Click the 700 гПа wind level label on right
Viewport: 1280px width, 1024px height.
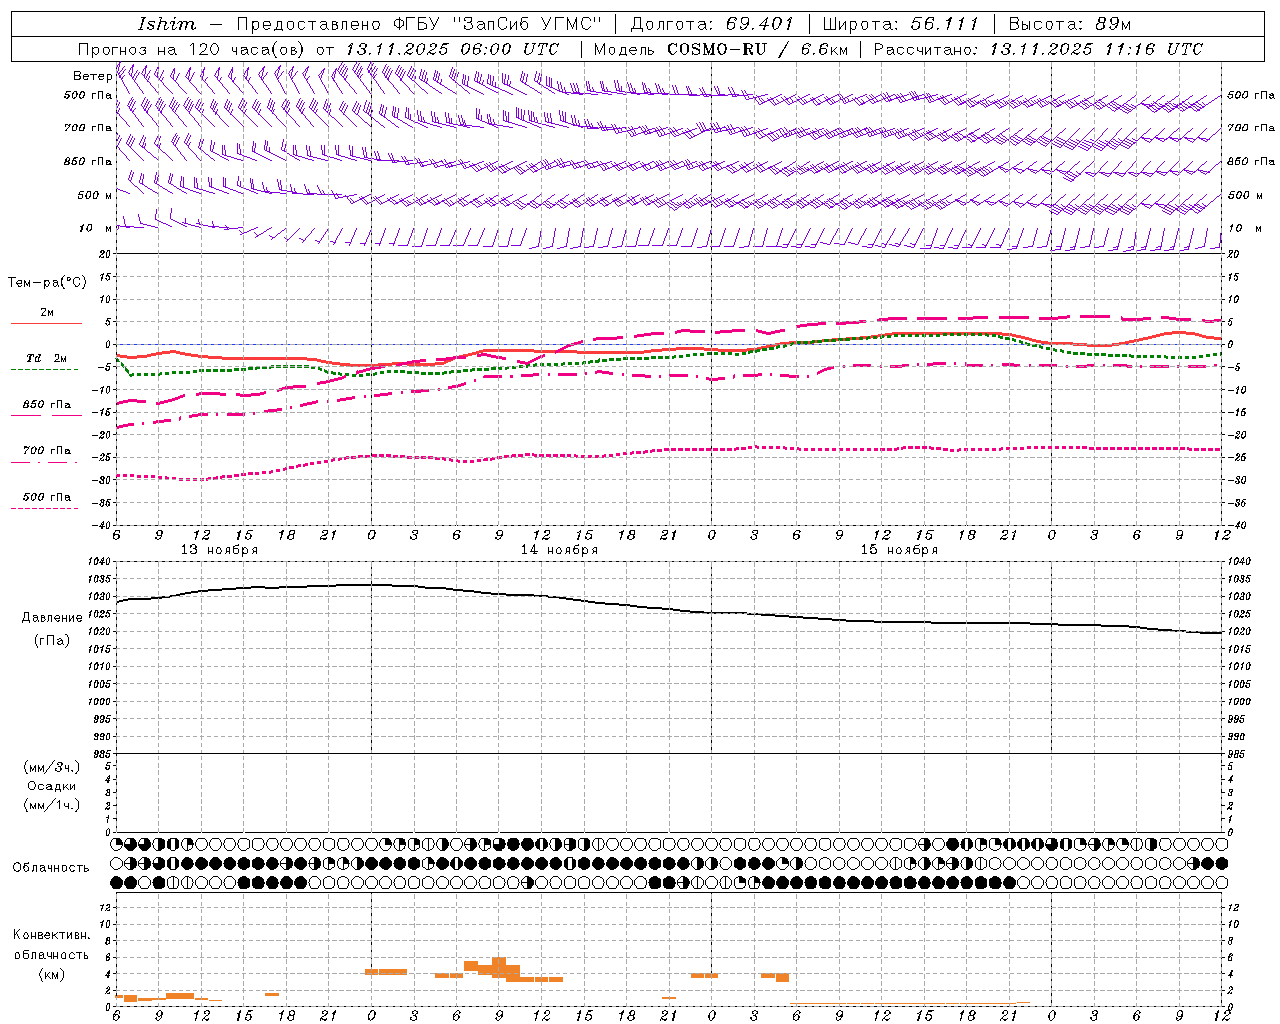coord(1251,128)
